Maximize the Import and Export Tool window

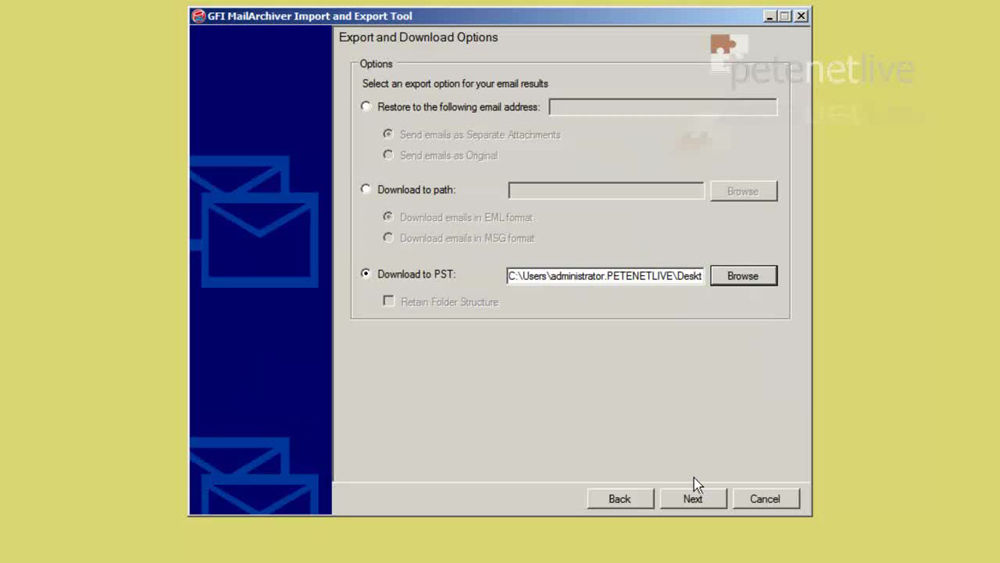tap(785, 16)
